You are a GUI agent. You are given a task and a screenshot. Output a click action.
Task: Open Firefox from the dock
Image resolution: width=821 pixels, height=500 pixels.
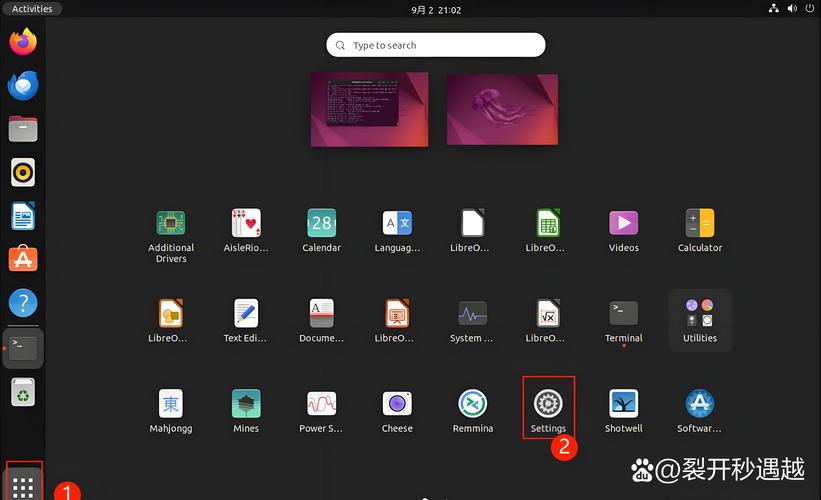point(23,41)
